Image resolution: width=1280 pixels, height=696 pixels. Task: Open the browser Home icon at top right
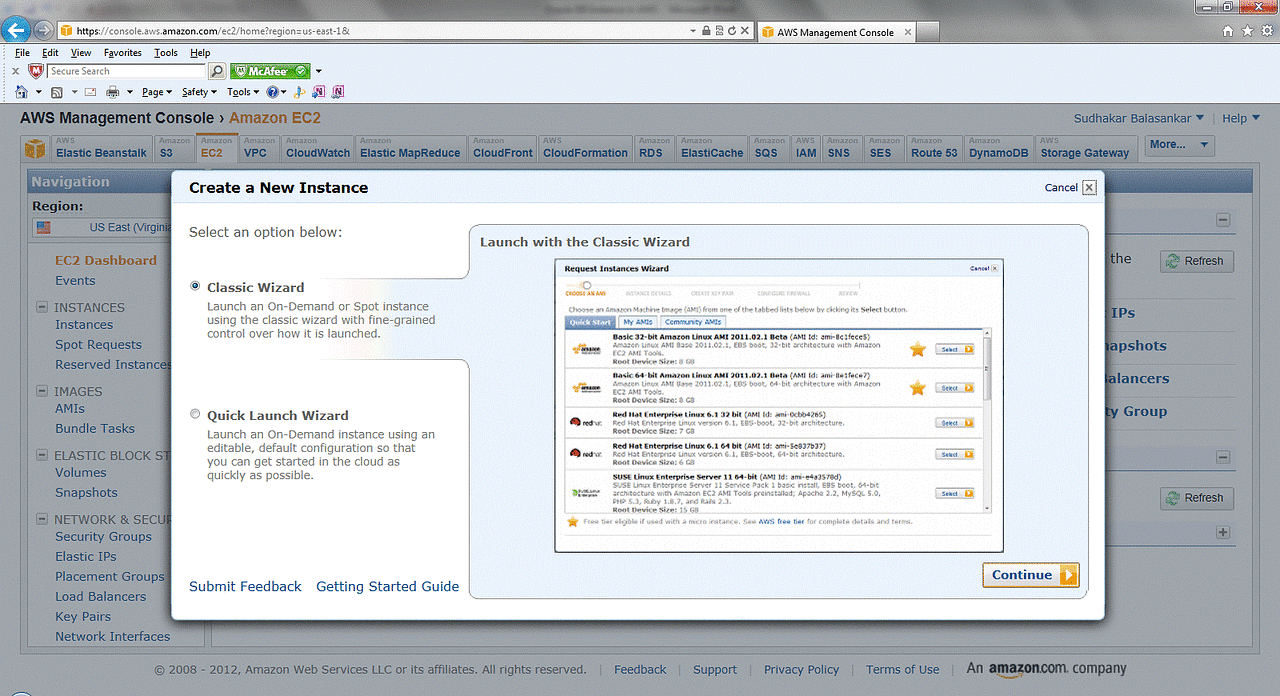click(1228, 31)
